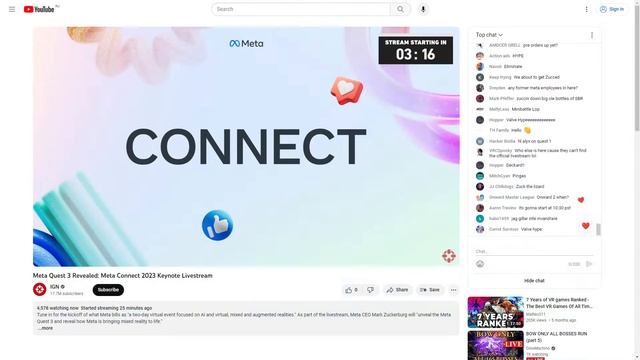Open avatar of 'We about to get Zucced' commenter
The height and width of the screenshot is (360, 640).
[x=480, y=77]
